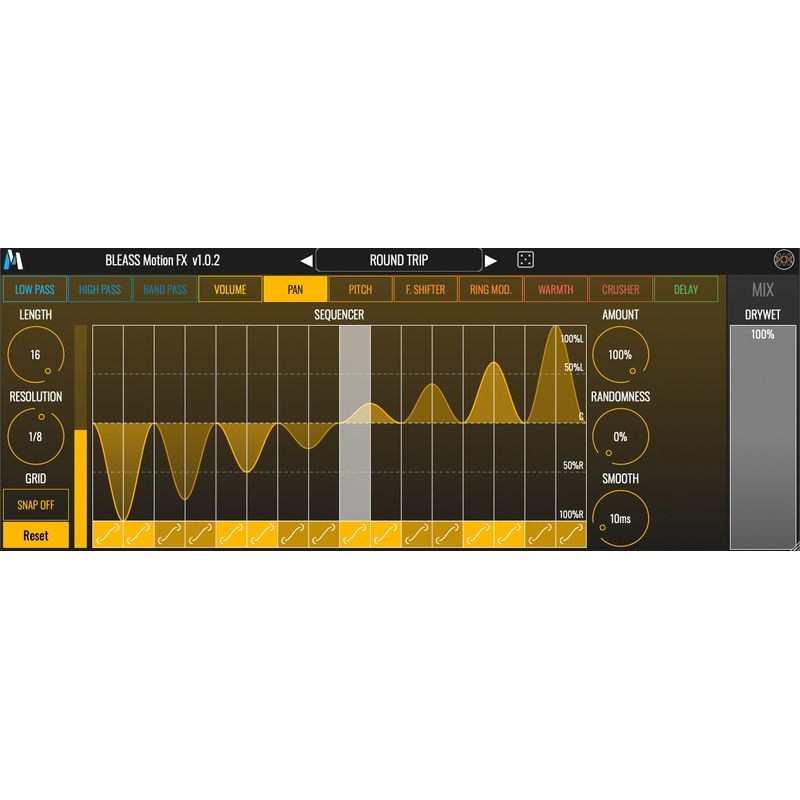Screen dimensions: 800x800
Task: Open the RESOLUTION selector showing 1/8
Action: pyautogui.click(x=35, y=437)
